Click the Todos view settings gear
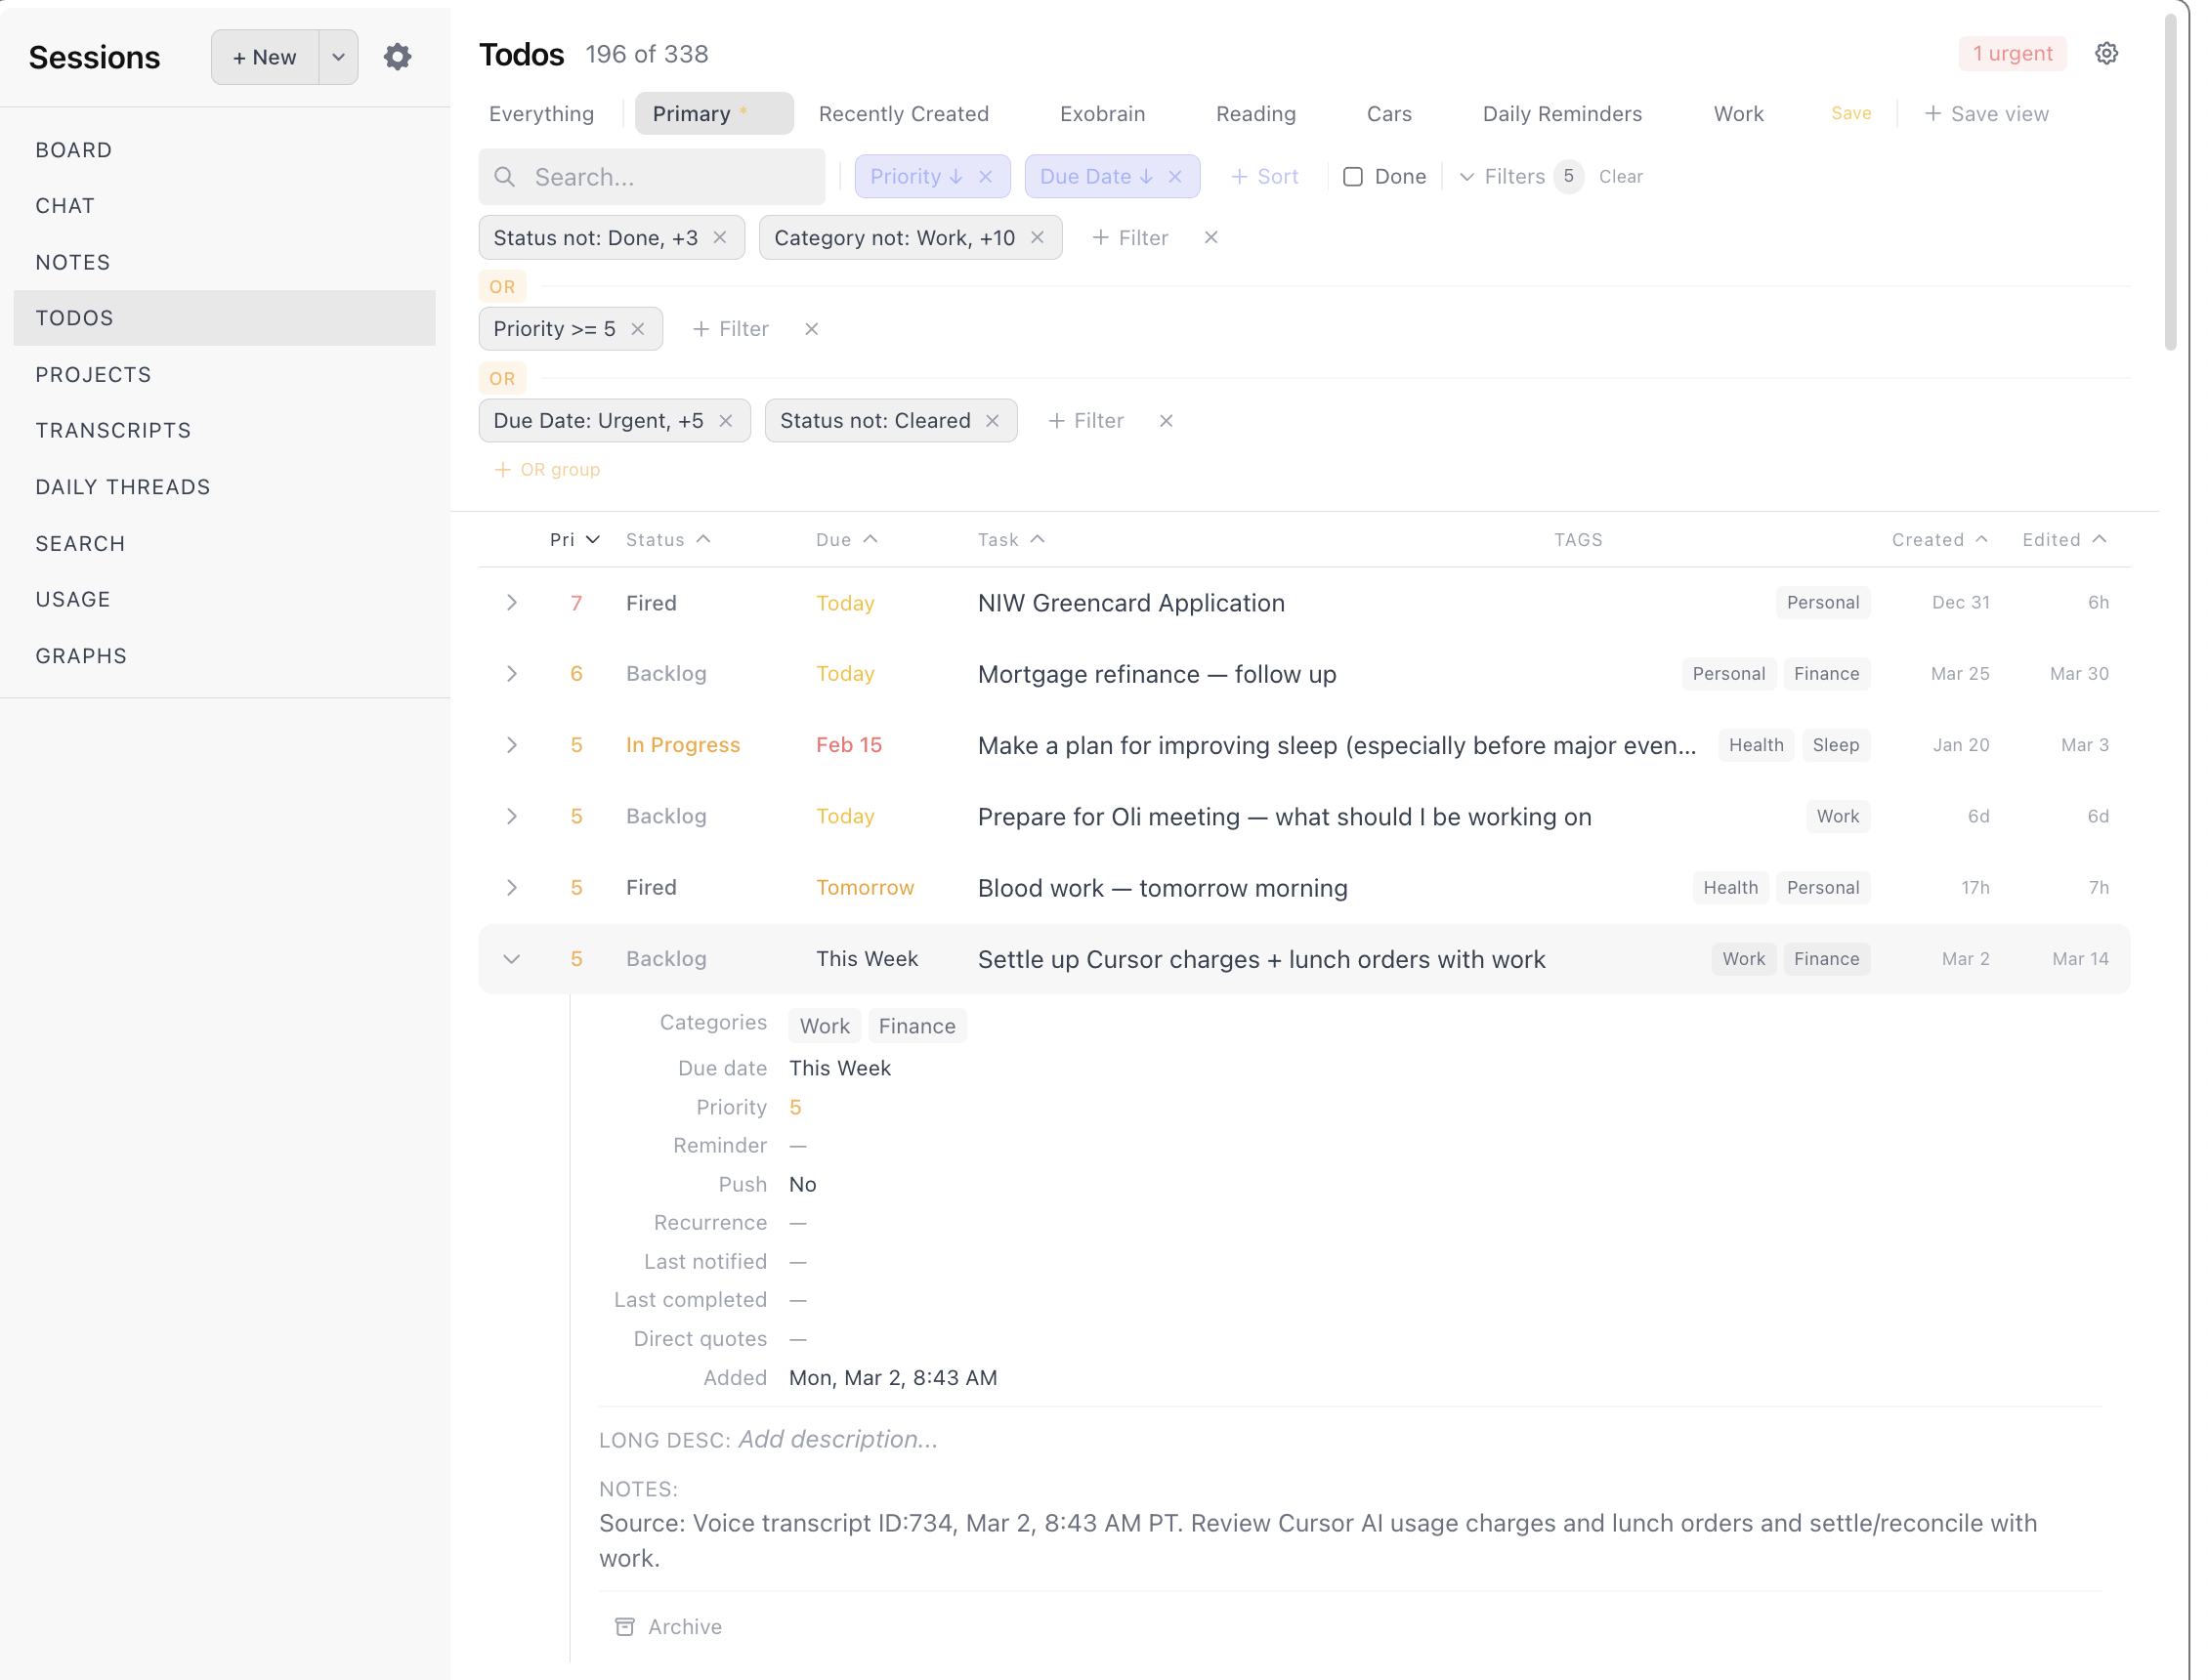The image size is (2208, 1680). 2106,54
